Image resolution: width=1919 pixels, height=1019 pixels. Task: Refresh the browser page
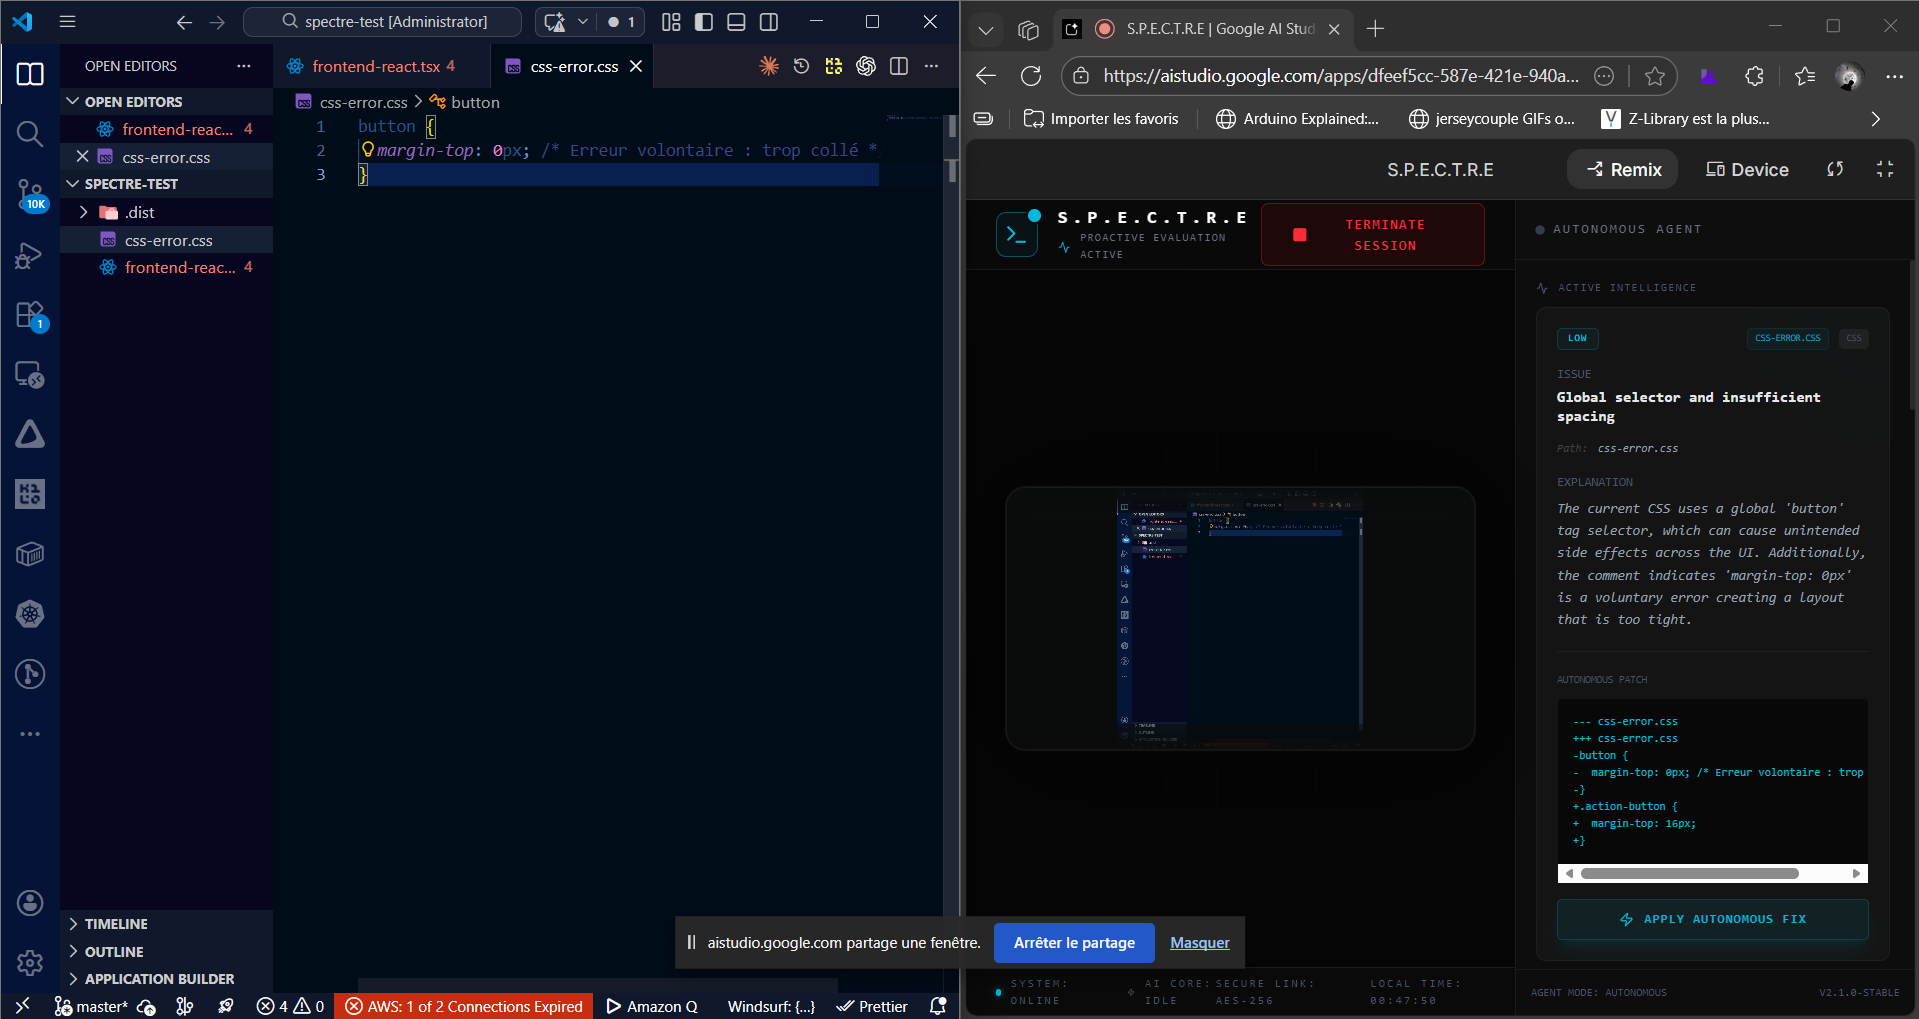click(1031, 76)
